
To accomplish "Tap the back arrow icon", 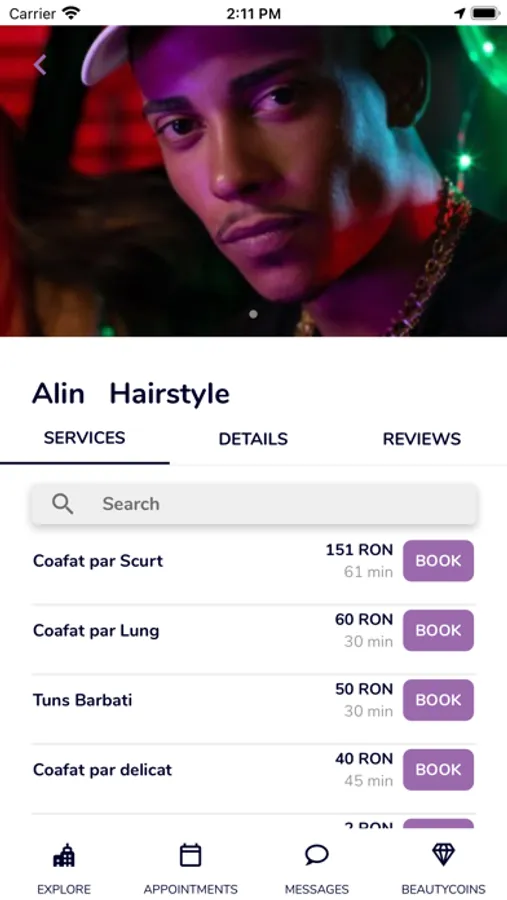I will tap(40, 65).
